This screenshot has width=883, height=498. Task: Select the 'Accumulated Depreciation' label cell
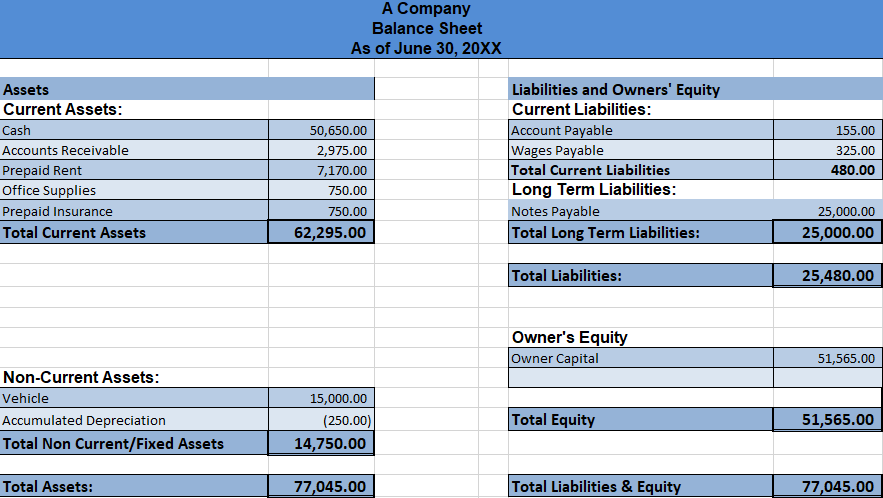[x=134, y=420]
